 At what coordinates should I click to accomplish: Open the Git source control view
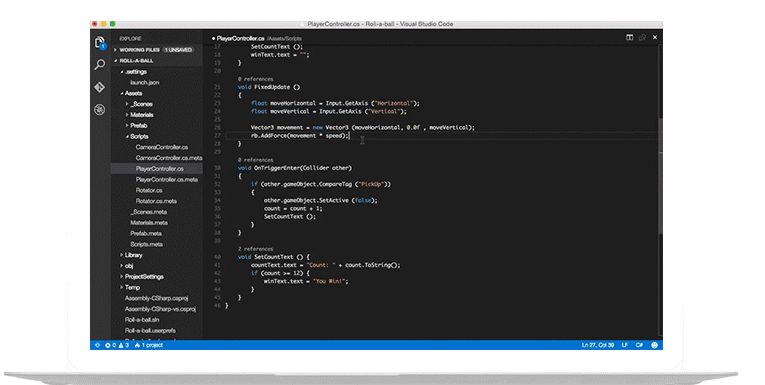(100, 87)
